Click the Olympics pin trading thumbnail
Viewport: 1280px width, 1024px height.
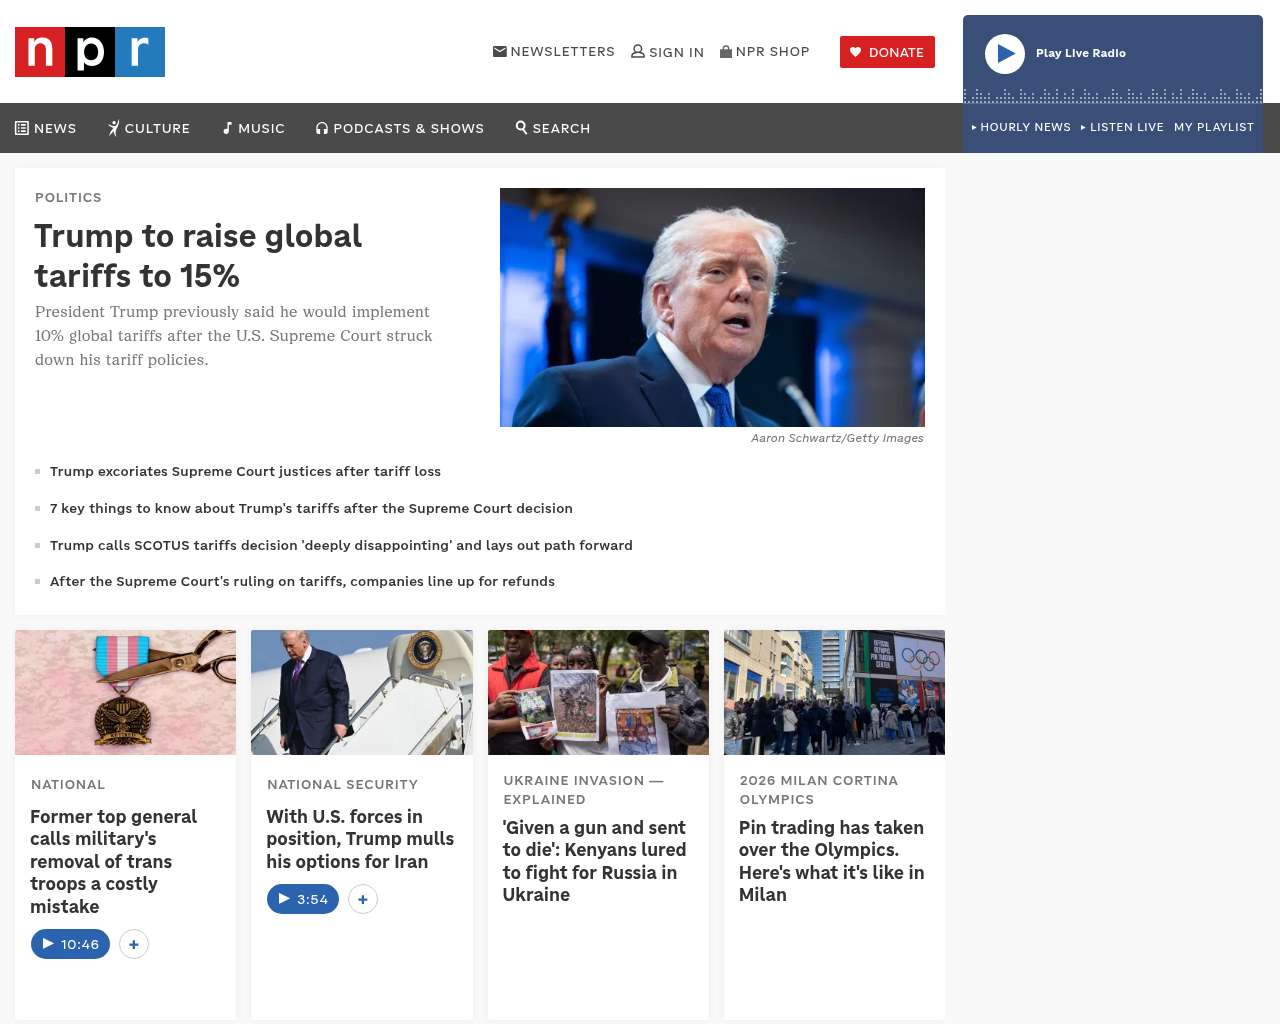pyautogui.click(x=834, y=692)
